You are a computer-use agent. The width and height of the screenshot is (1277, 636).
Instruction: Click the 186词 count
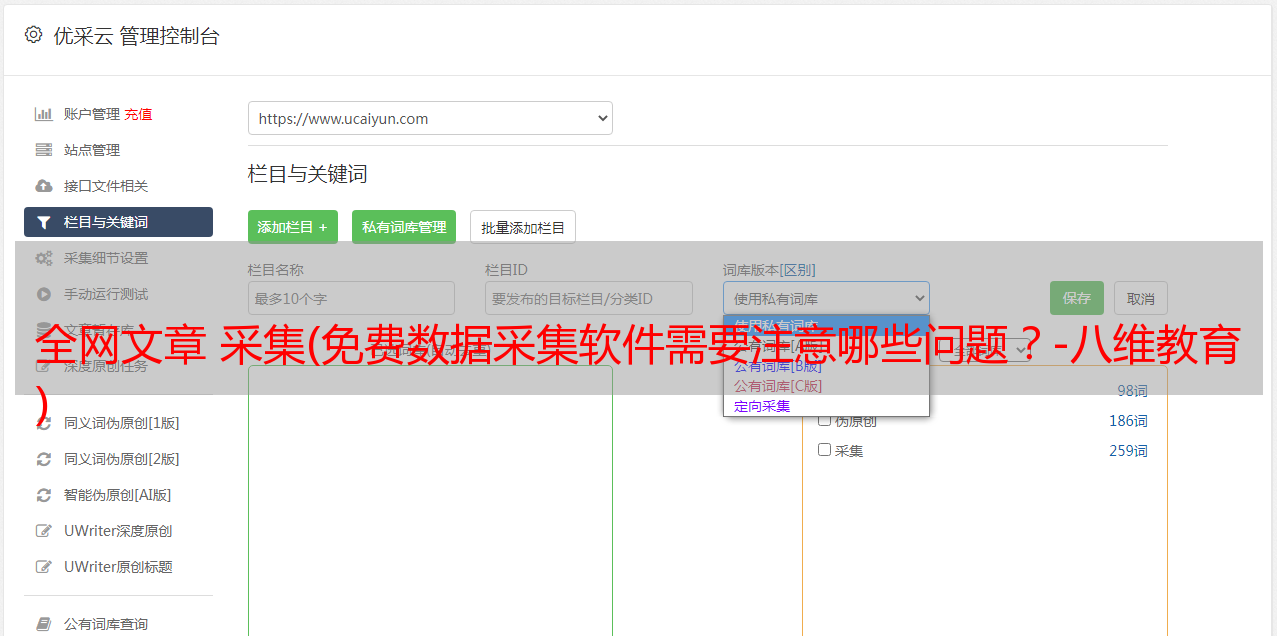[1128, 421]
